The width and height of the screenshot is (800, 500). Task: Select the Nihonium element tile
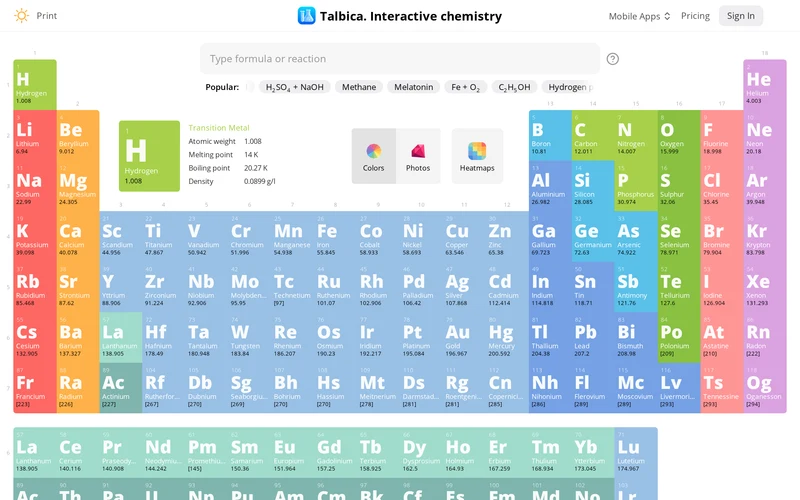coord(550,388)
